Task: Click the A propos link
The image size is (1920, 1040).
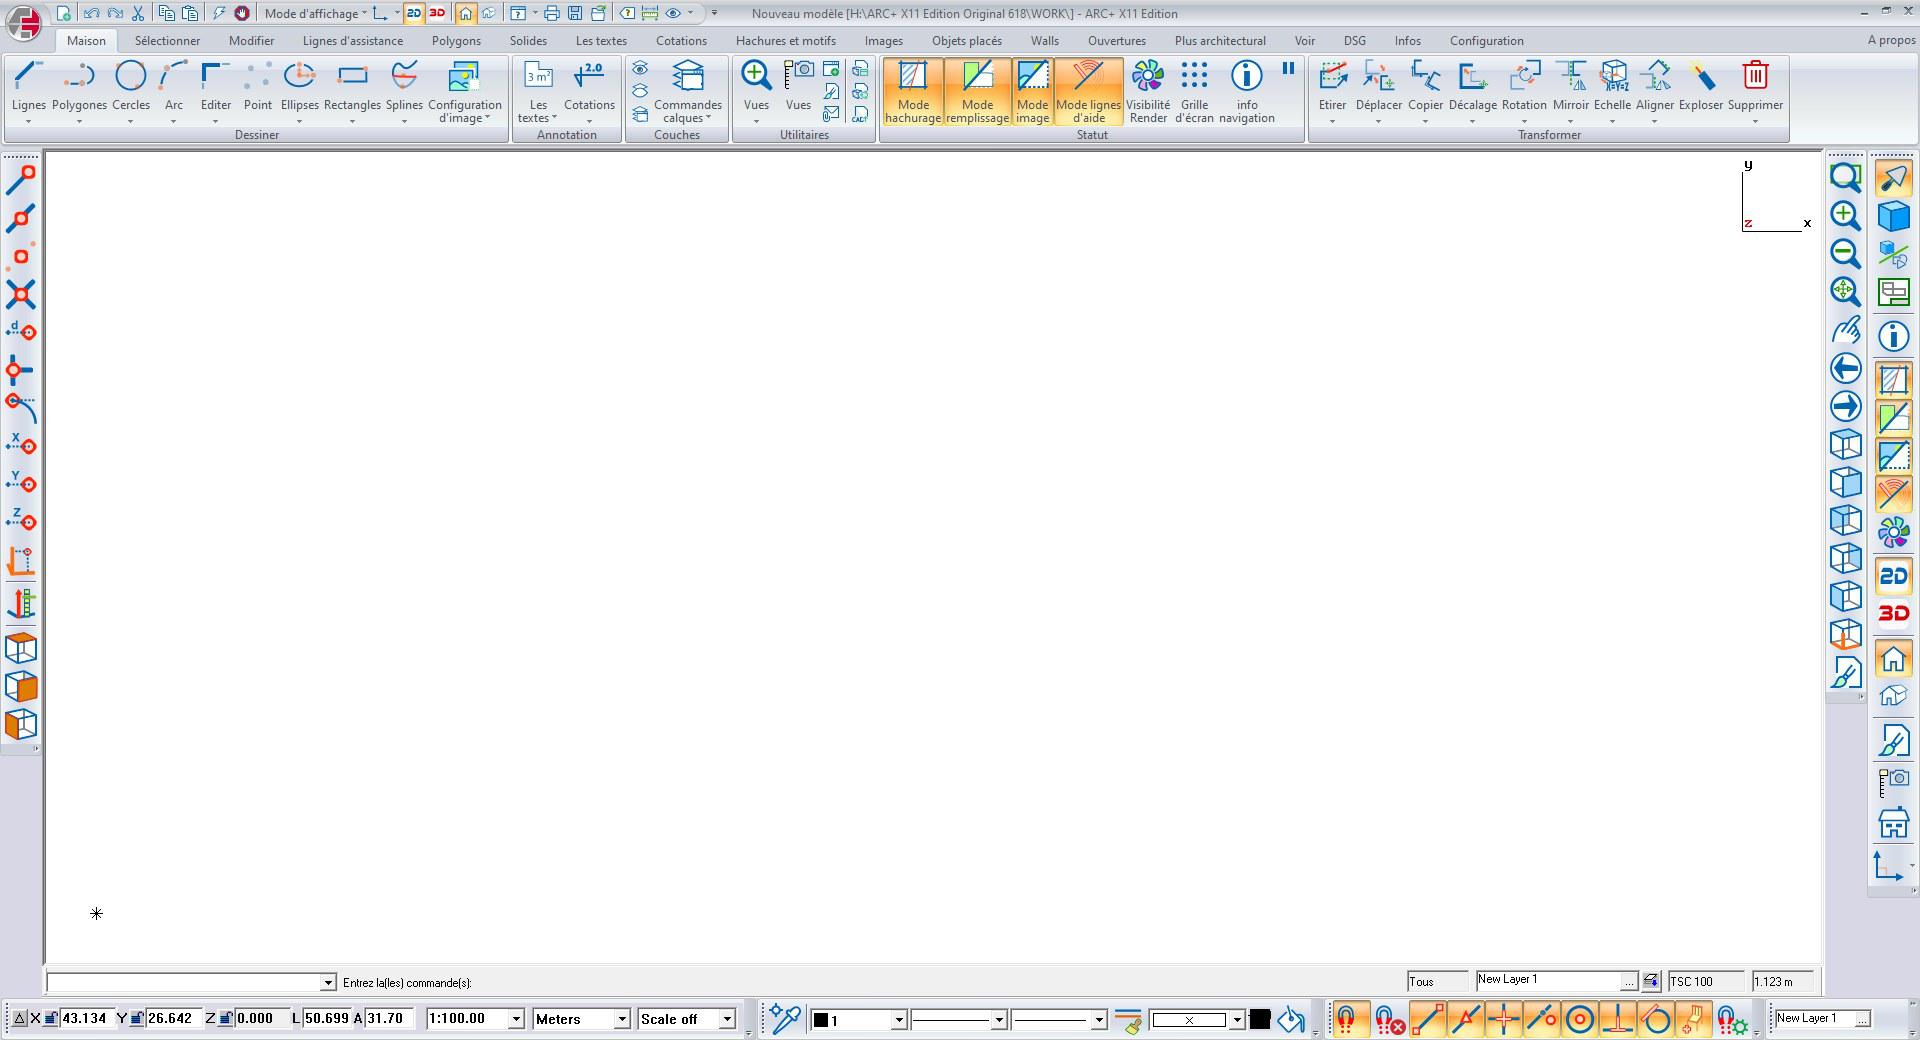Action: (x=1891, y=41)
